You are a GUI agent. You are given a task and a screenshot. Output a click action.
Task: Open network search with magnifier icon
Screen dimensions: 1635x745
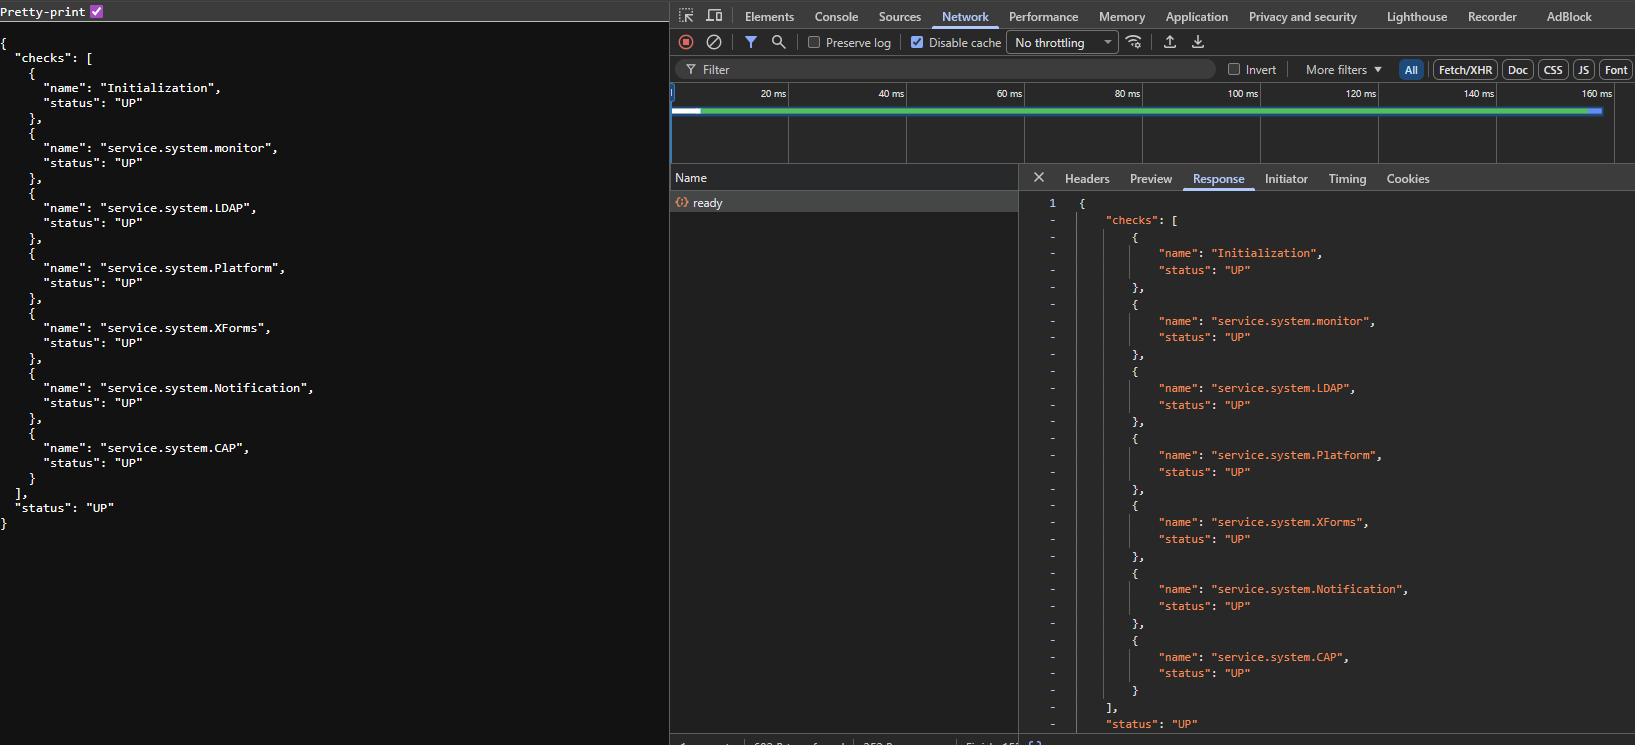tap(778, 42)
